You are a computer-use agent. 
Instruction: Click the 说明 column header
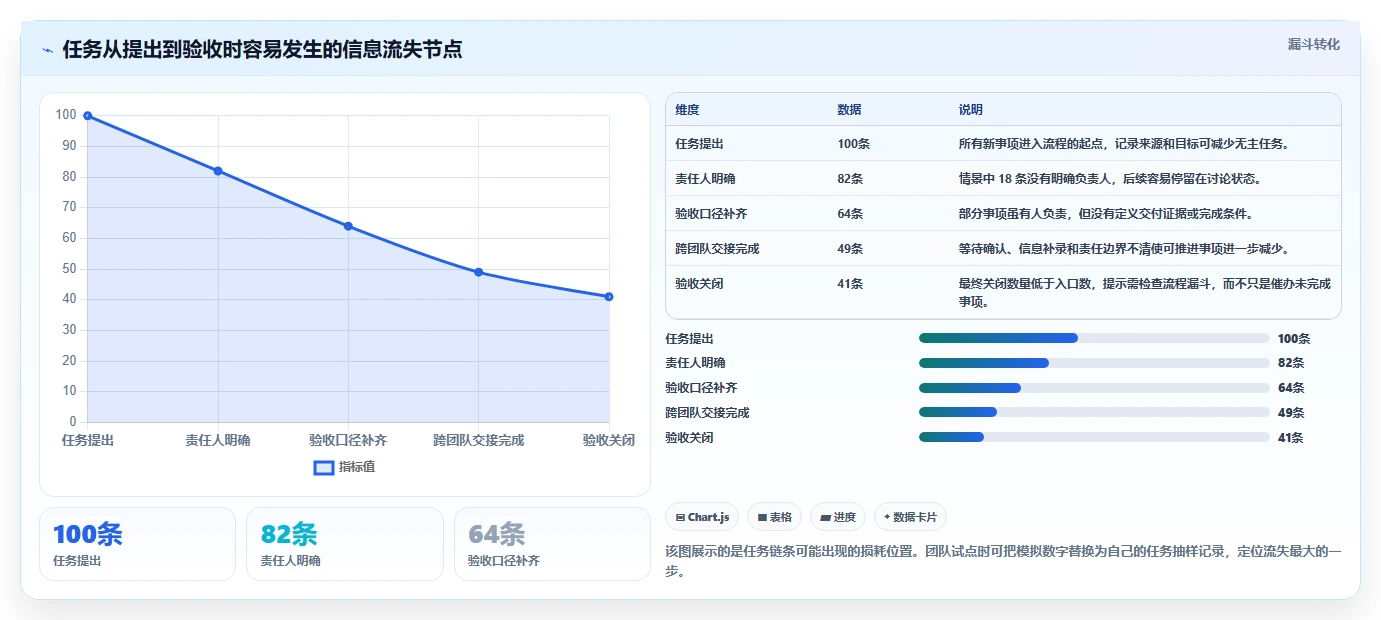[970, 109]
